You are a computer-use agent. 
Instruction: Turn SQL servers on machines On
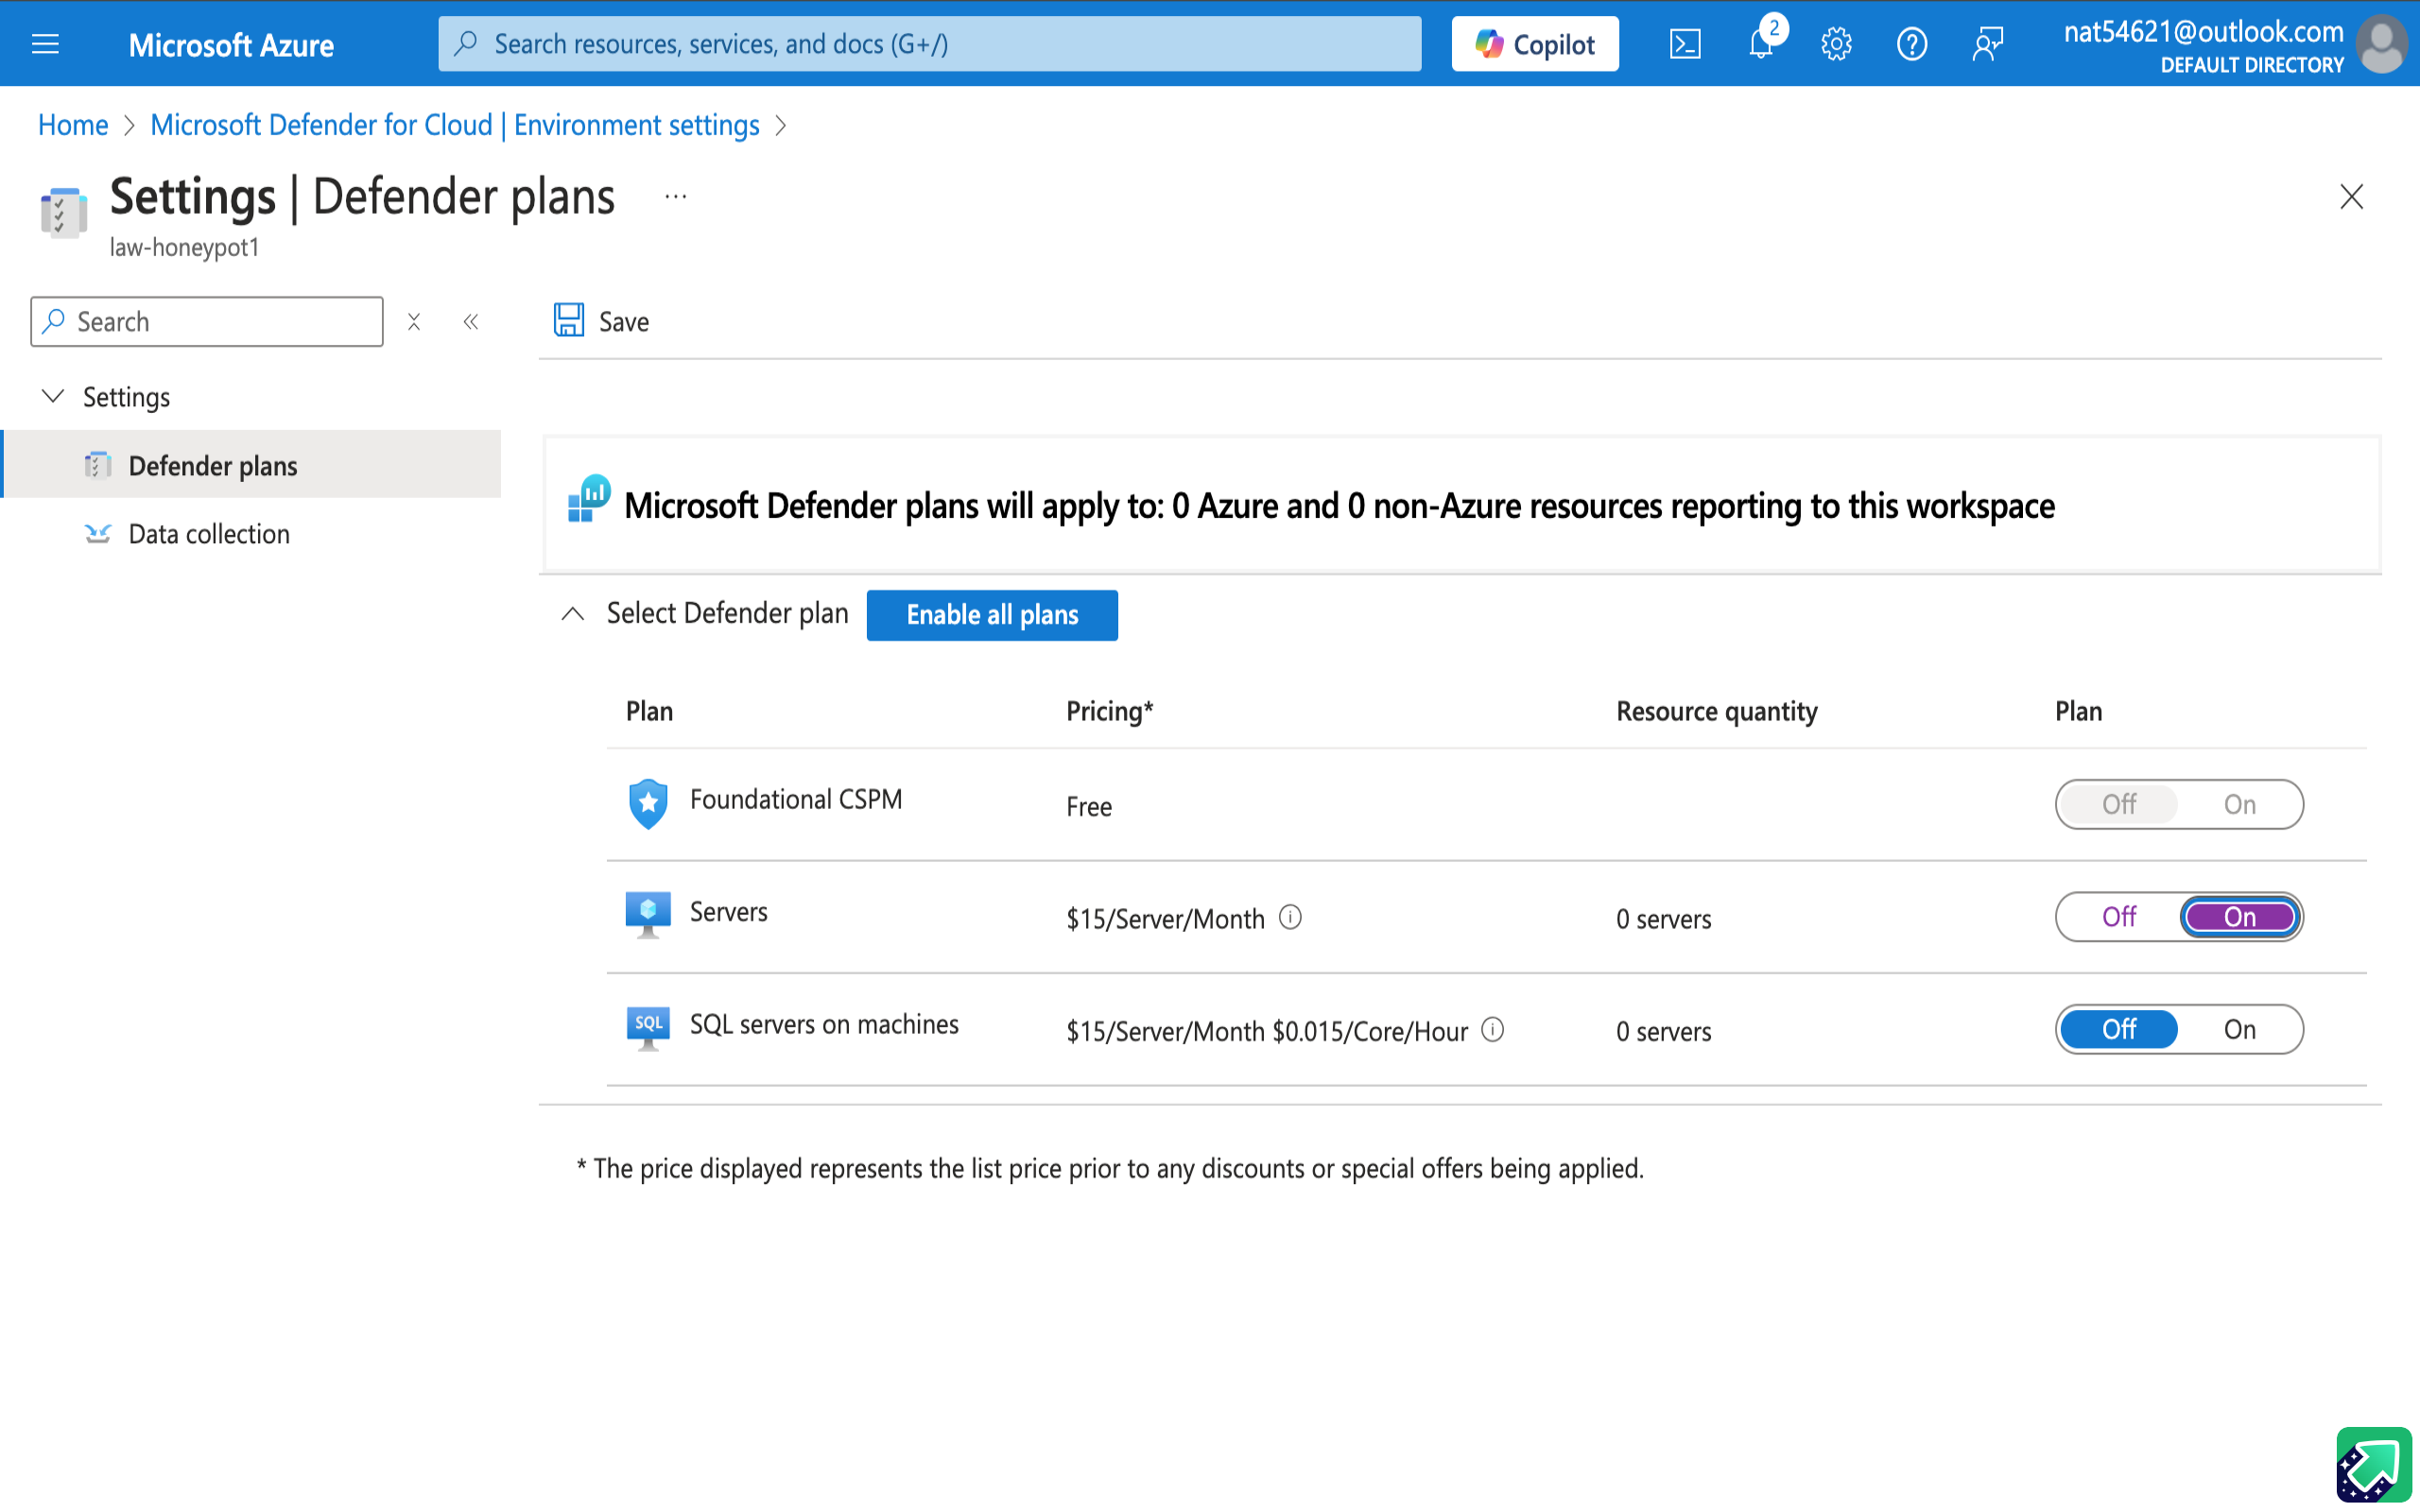[2239, 1029]
